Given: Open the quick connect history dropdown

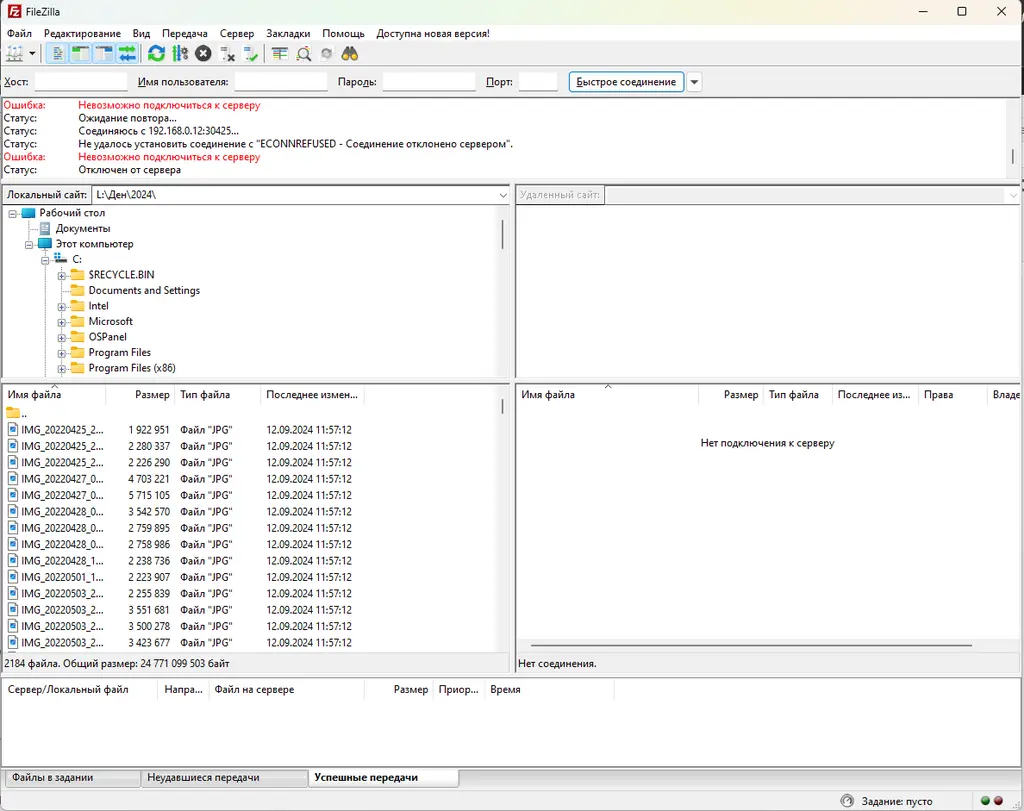Looking at the screenshot, I should click(x=694, y=82).
